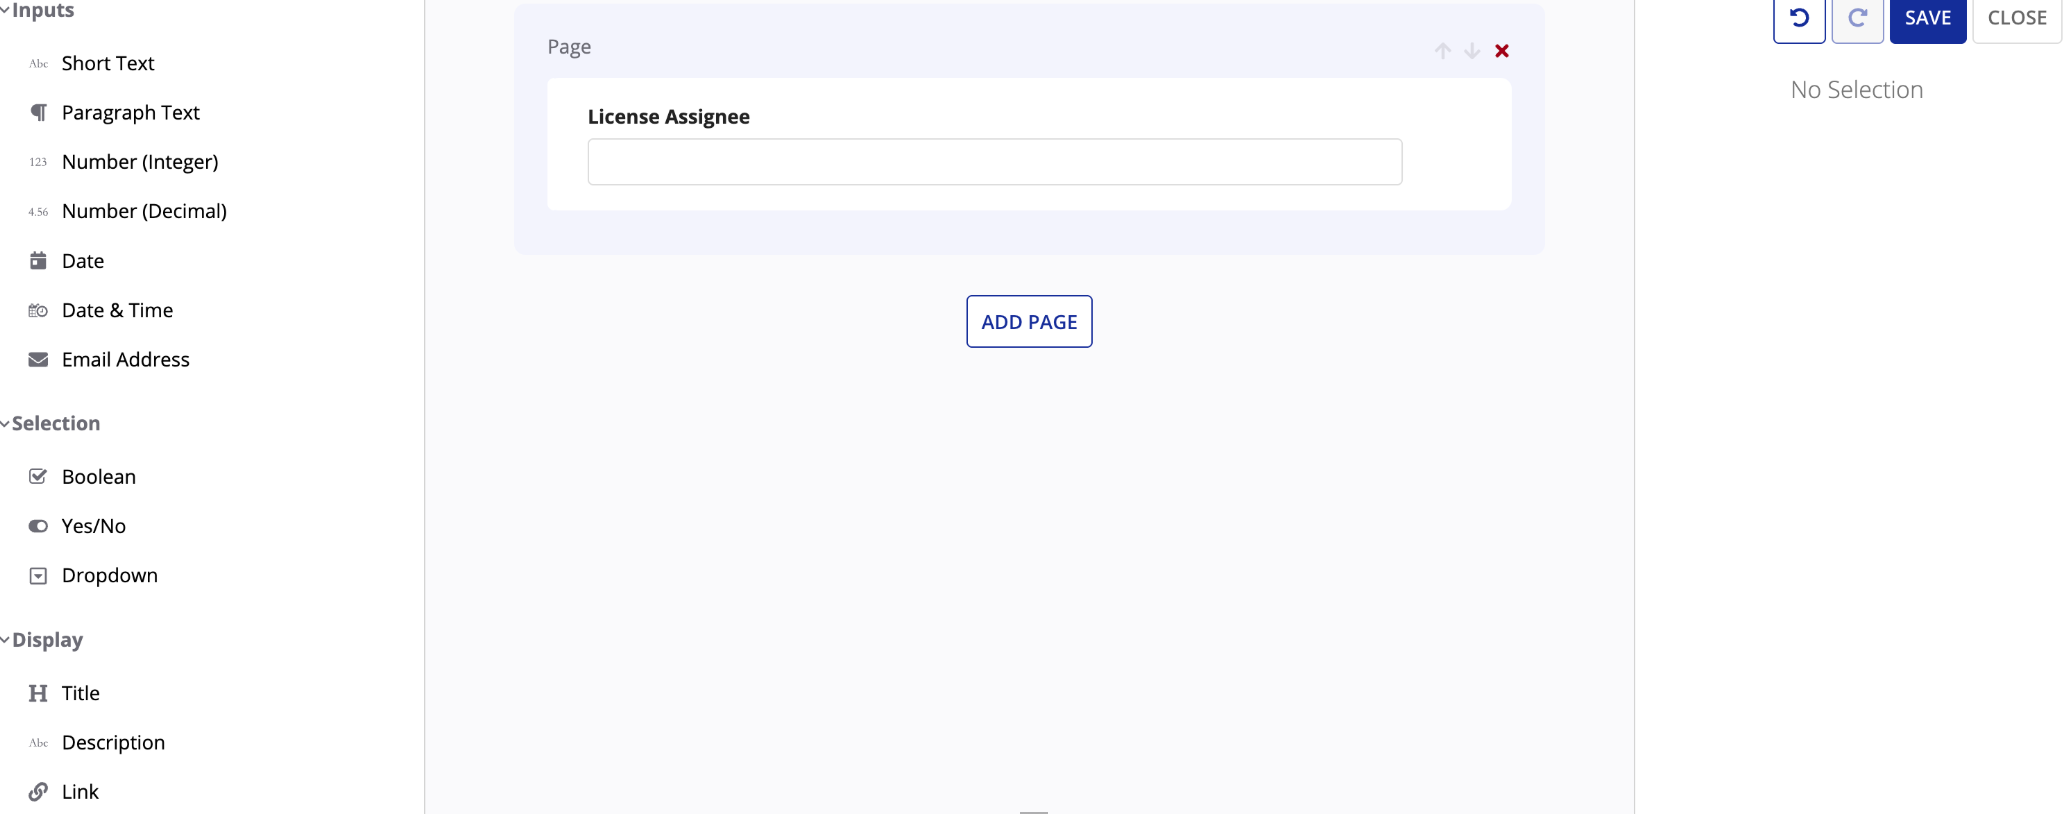
Task: Choose Link display element
Action: 80,792
